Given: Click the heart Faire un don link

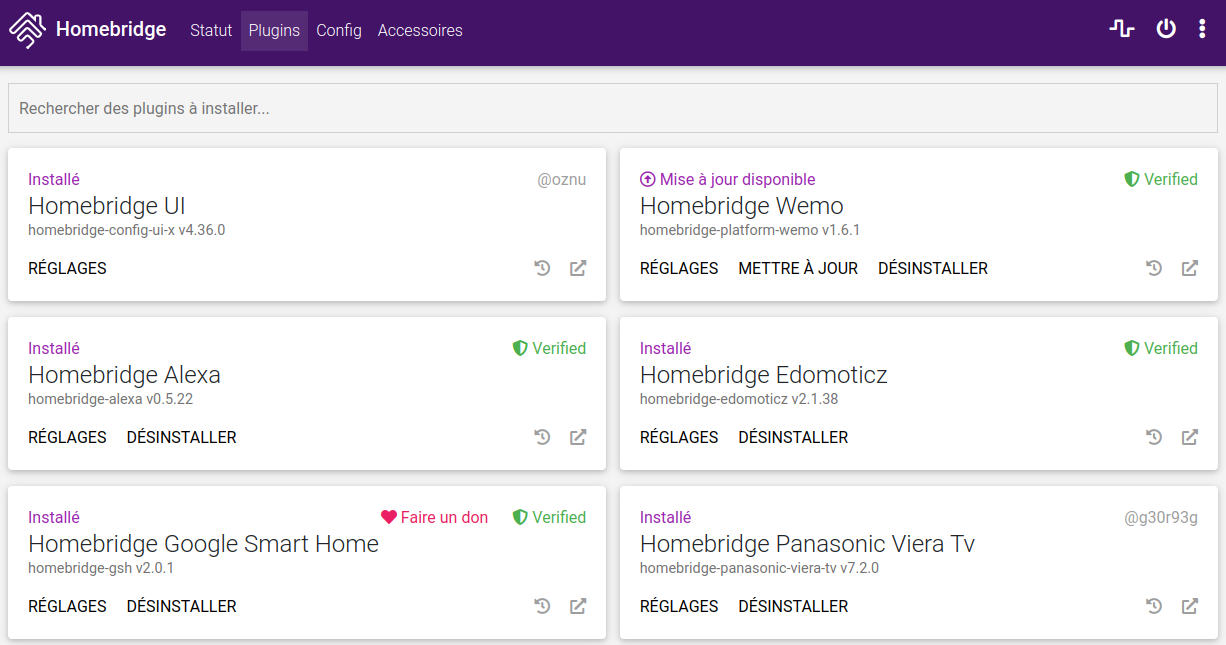Looking at the screenshot, I should click(x=435, y=517).
